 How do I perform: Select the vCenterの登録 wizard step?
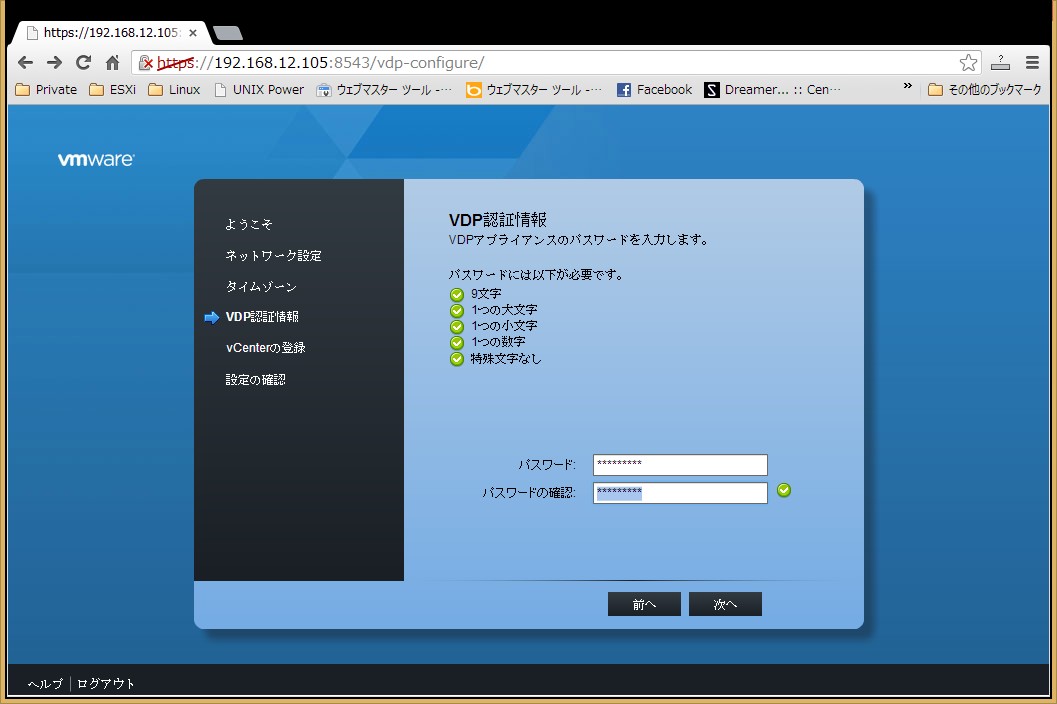(x=266, y=348)
